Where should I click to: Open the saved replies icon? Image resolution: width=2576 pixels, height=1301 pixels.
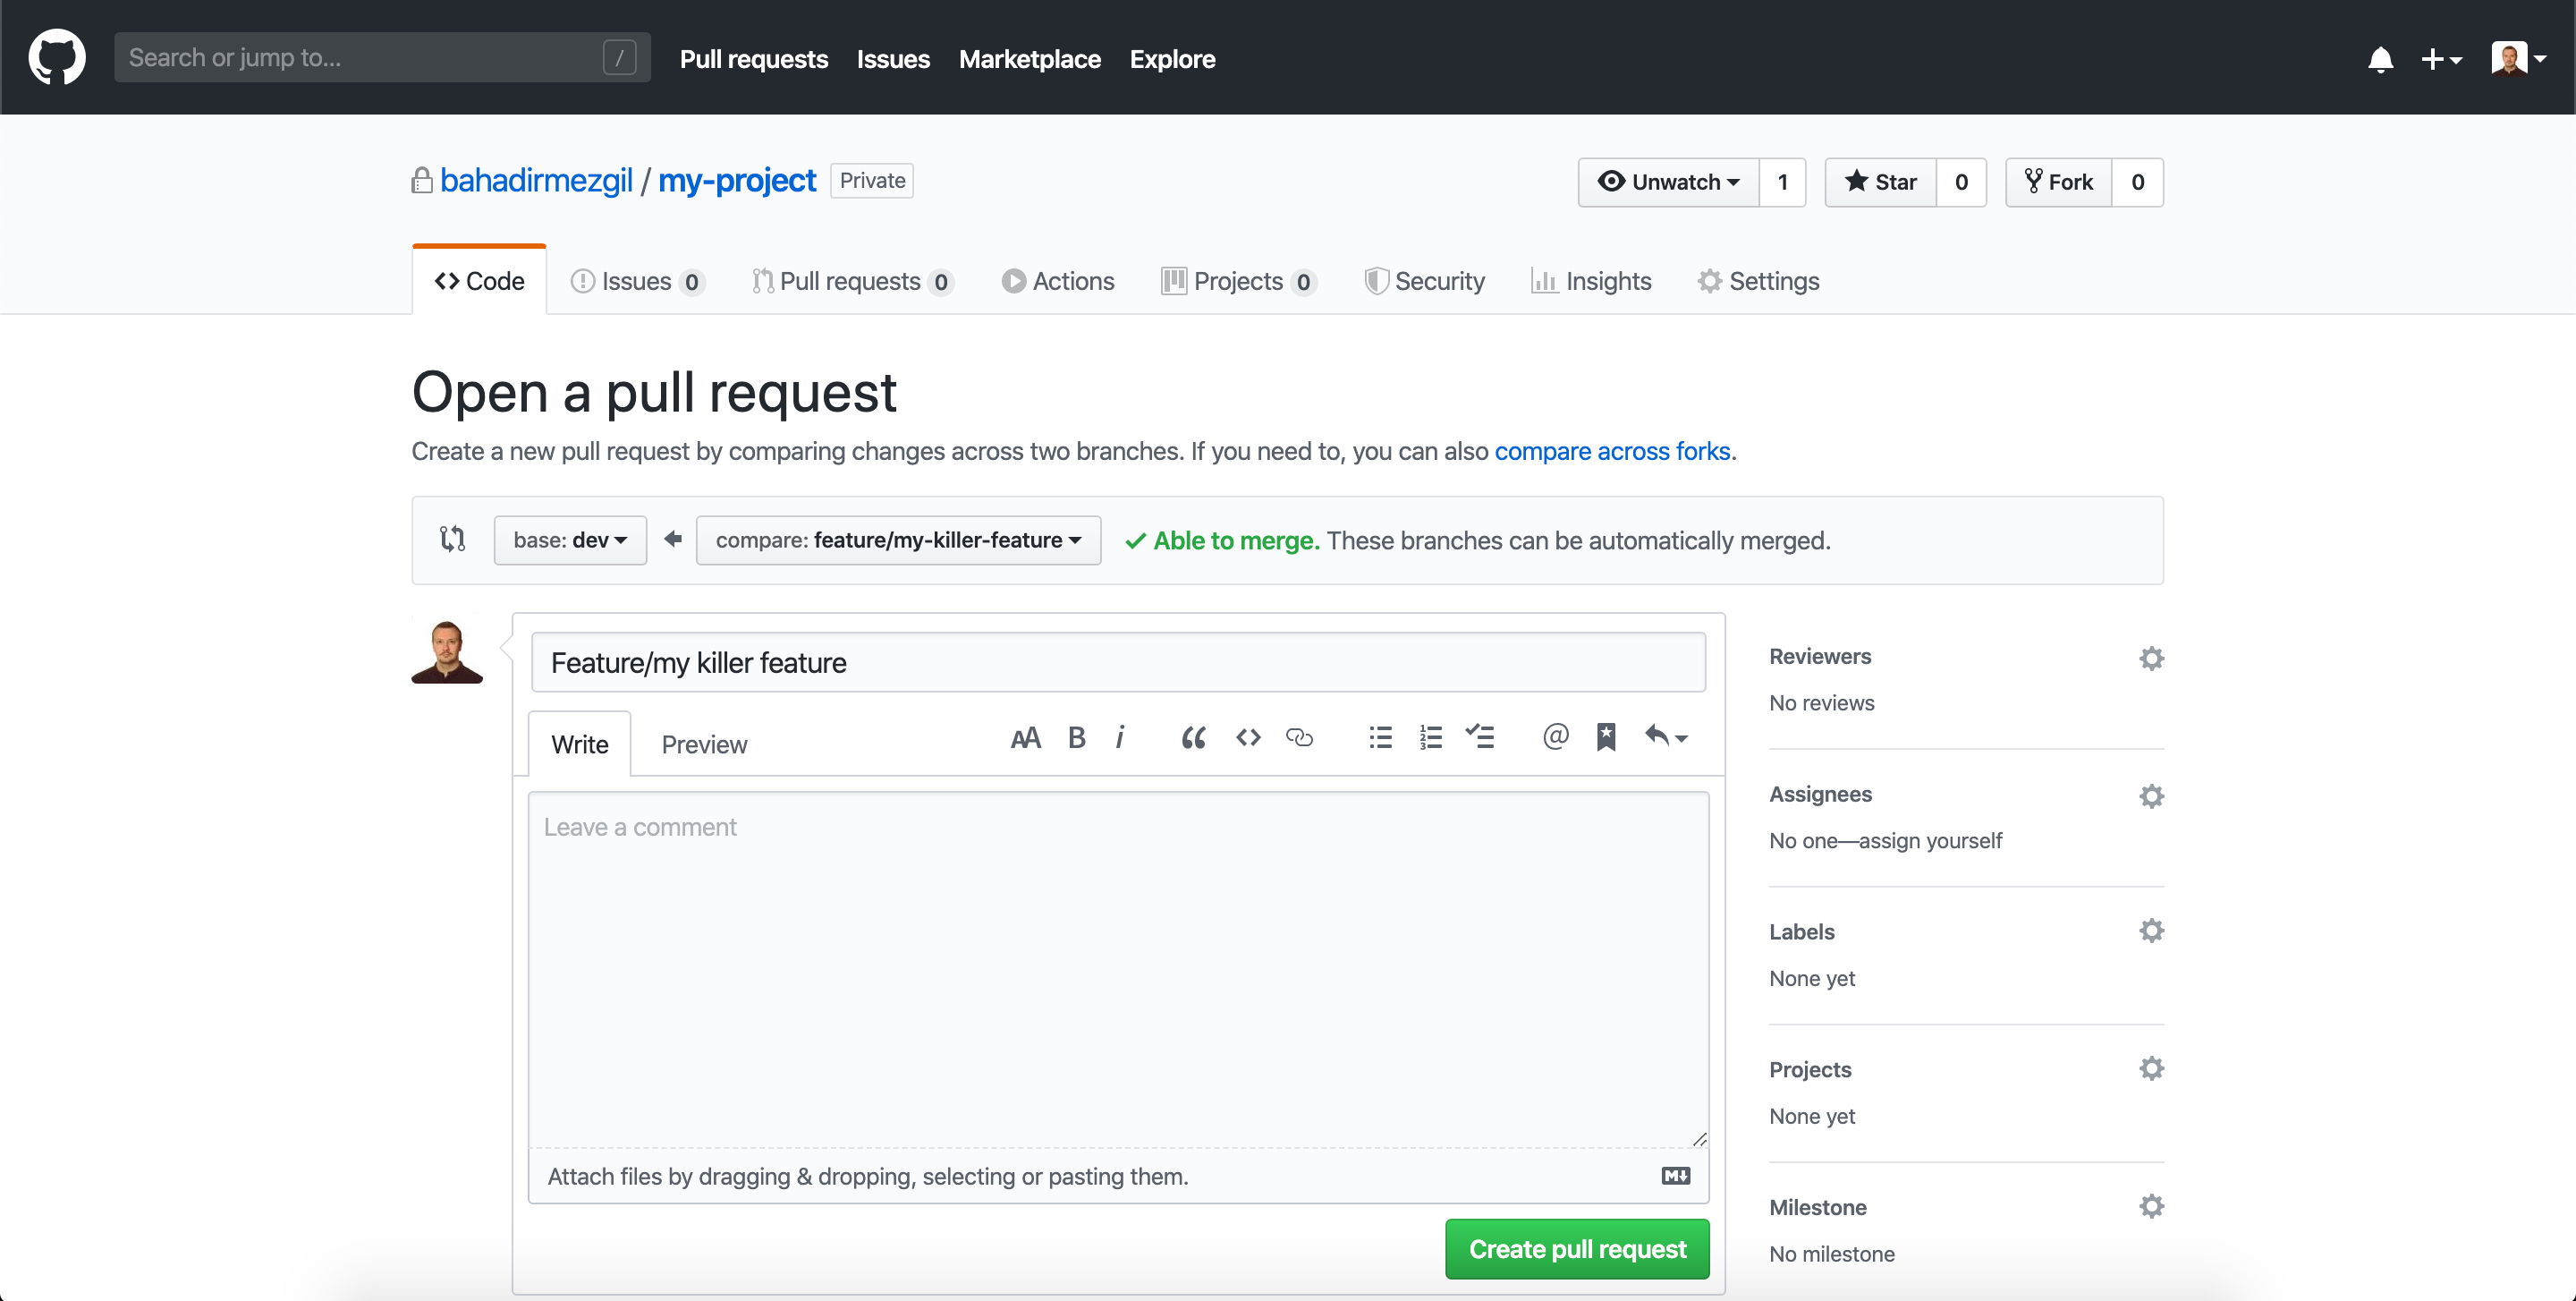pos(1606,737)
